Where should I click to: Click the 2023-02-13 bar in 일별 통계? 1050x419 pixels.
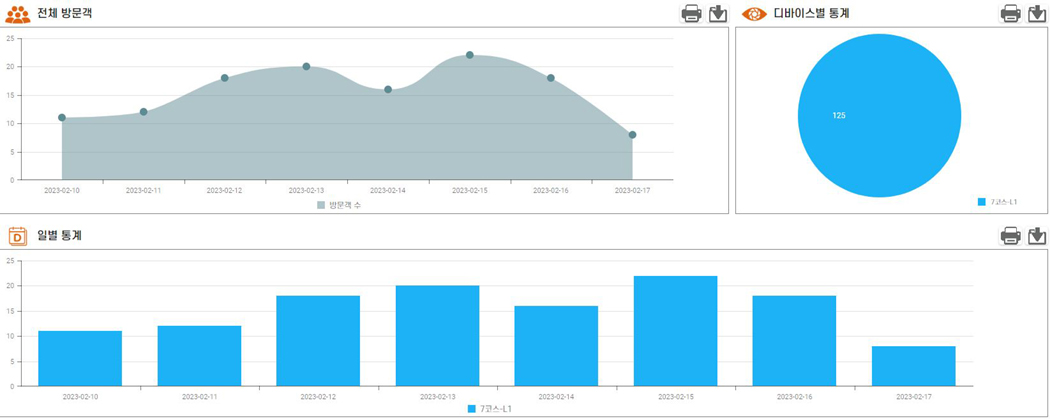click(x=437, y=336)
